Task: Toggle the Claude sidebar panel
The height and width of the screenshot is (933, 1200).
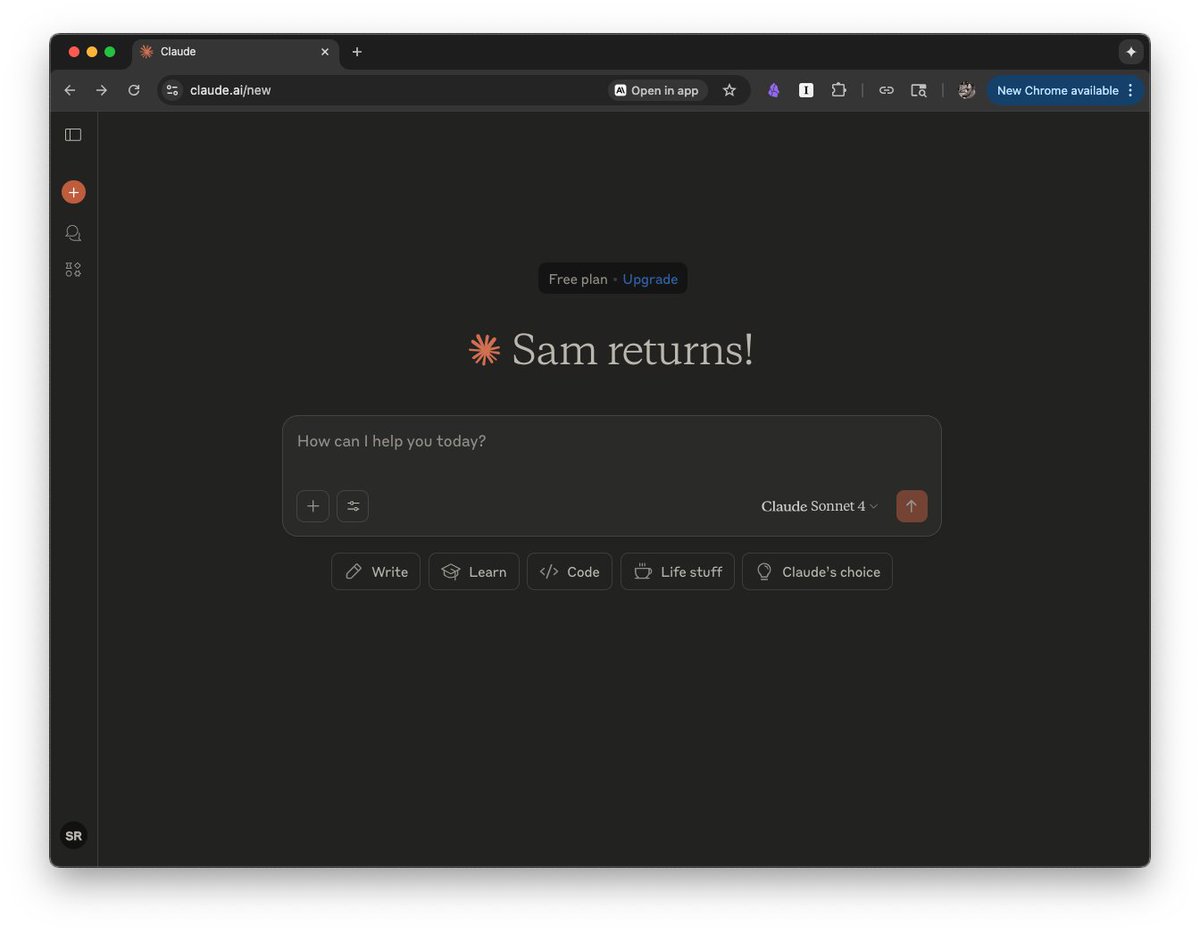Action: point(73,135)
